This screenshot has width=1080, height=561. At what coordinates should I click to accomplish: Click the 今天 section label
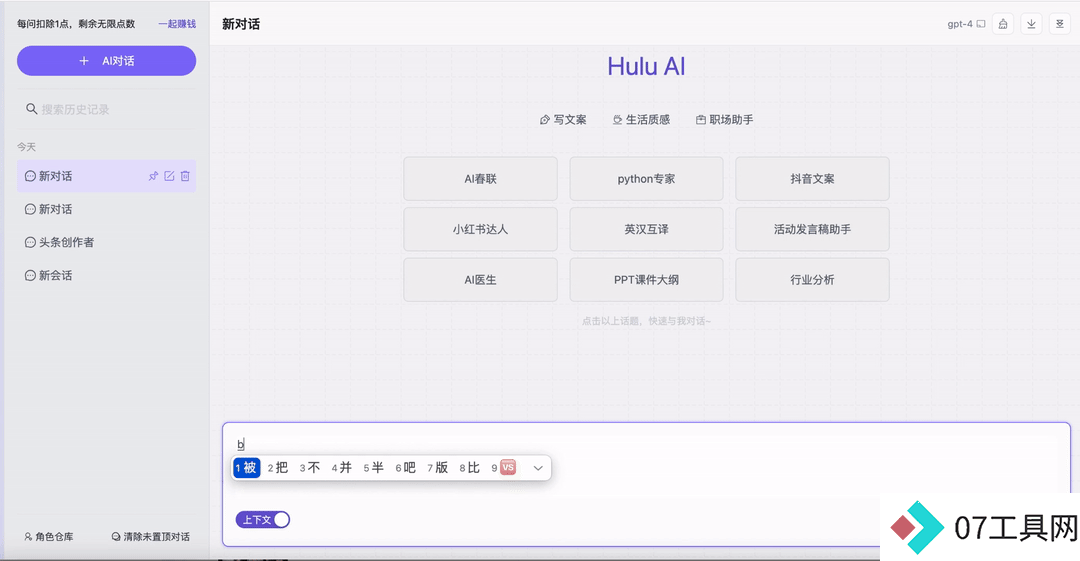[x=26, y=147]
